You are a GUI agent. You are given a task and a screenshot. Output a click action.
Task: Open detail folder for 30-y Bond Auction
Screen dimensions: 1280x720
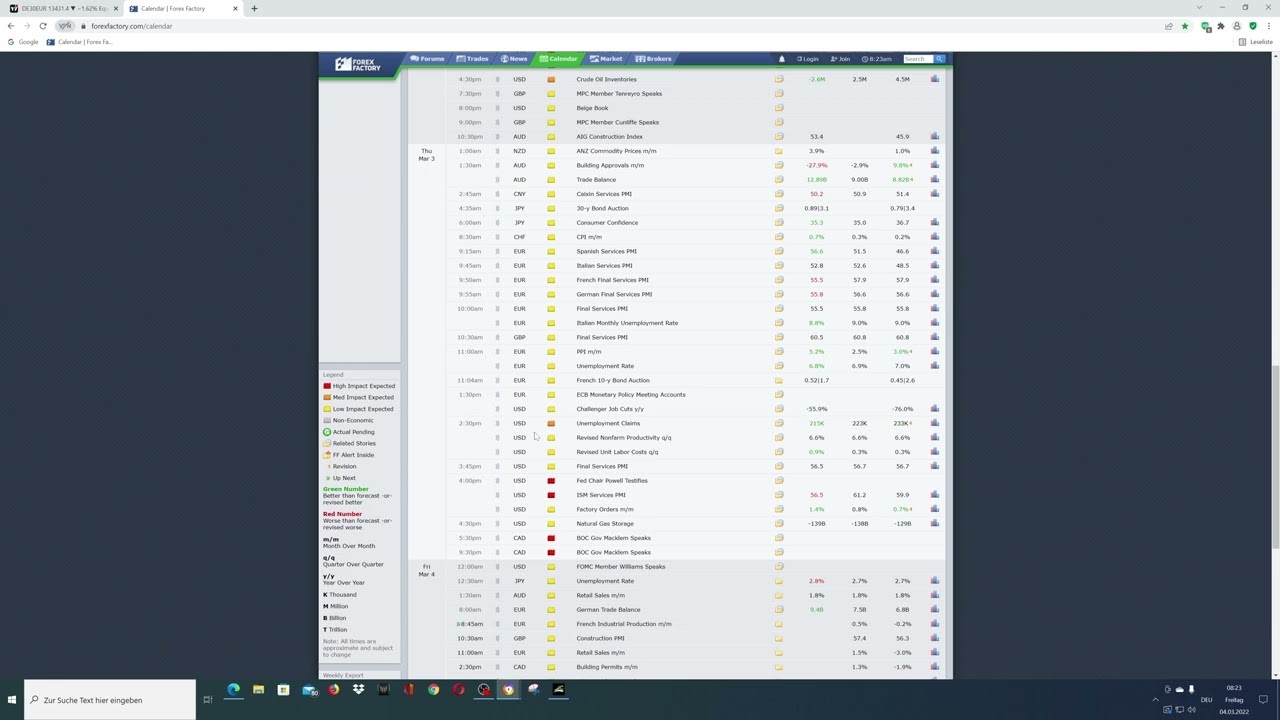point(779,208)
